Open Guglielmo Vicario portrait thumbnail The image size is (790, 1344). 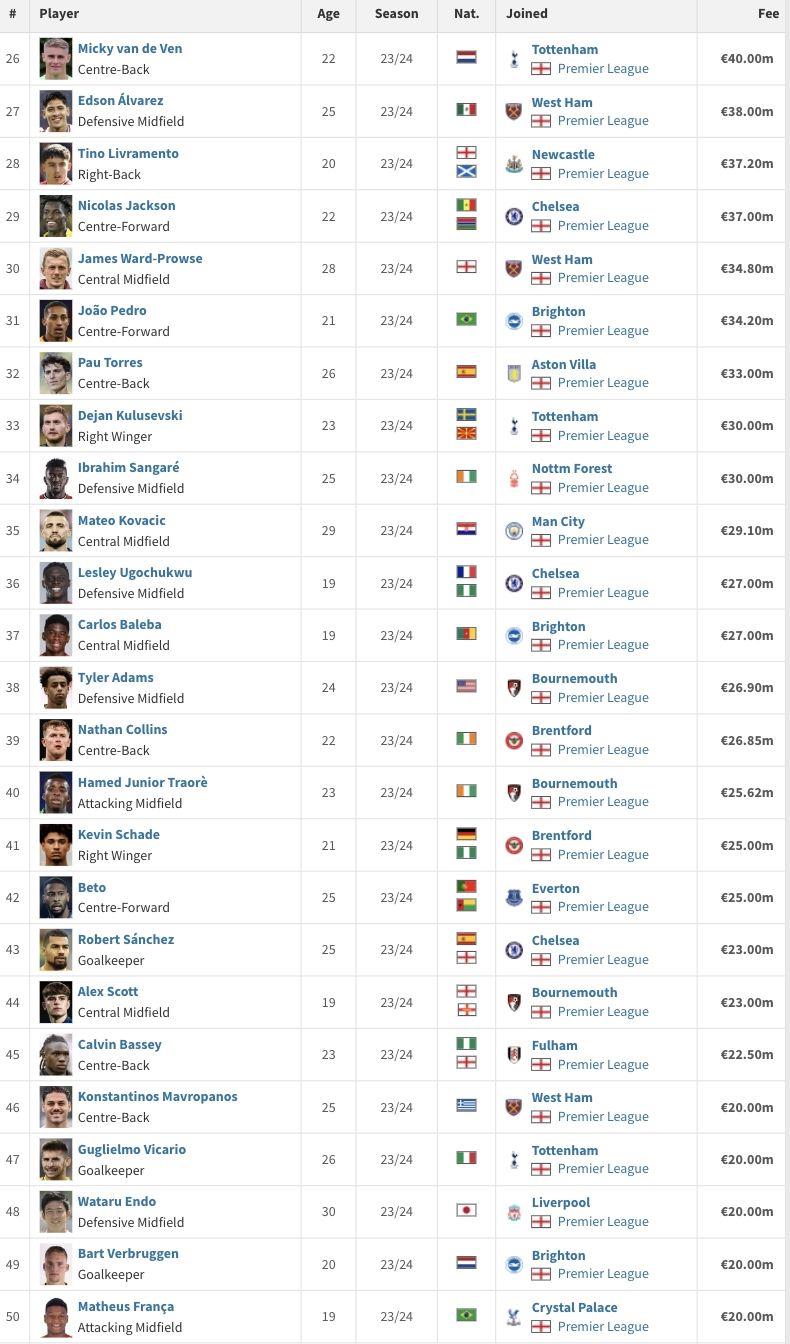pos(56,1159)
